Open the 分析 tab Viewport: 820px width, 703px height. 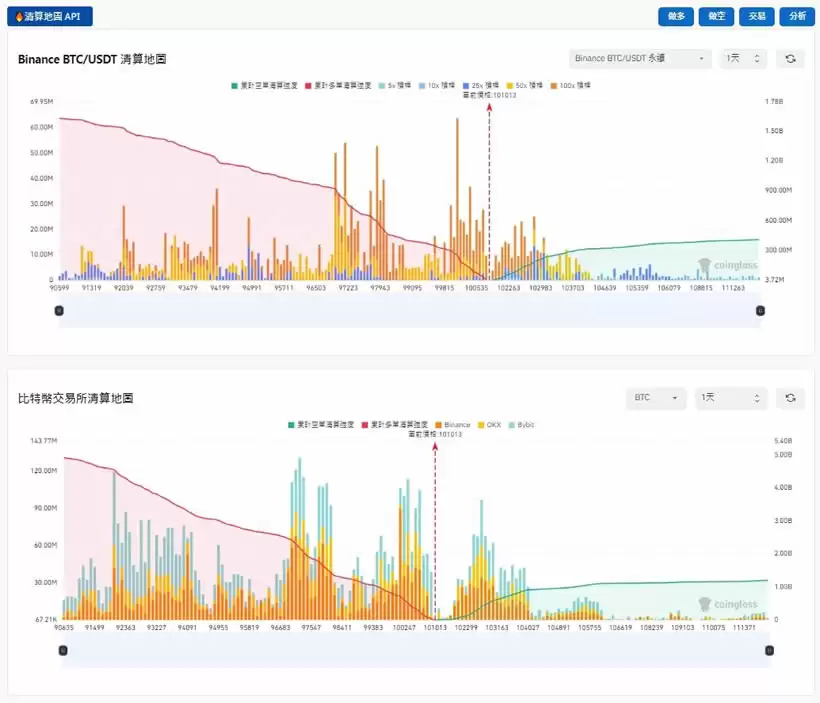pos(796,16)
